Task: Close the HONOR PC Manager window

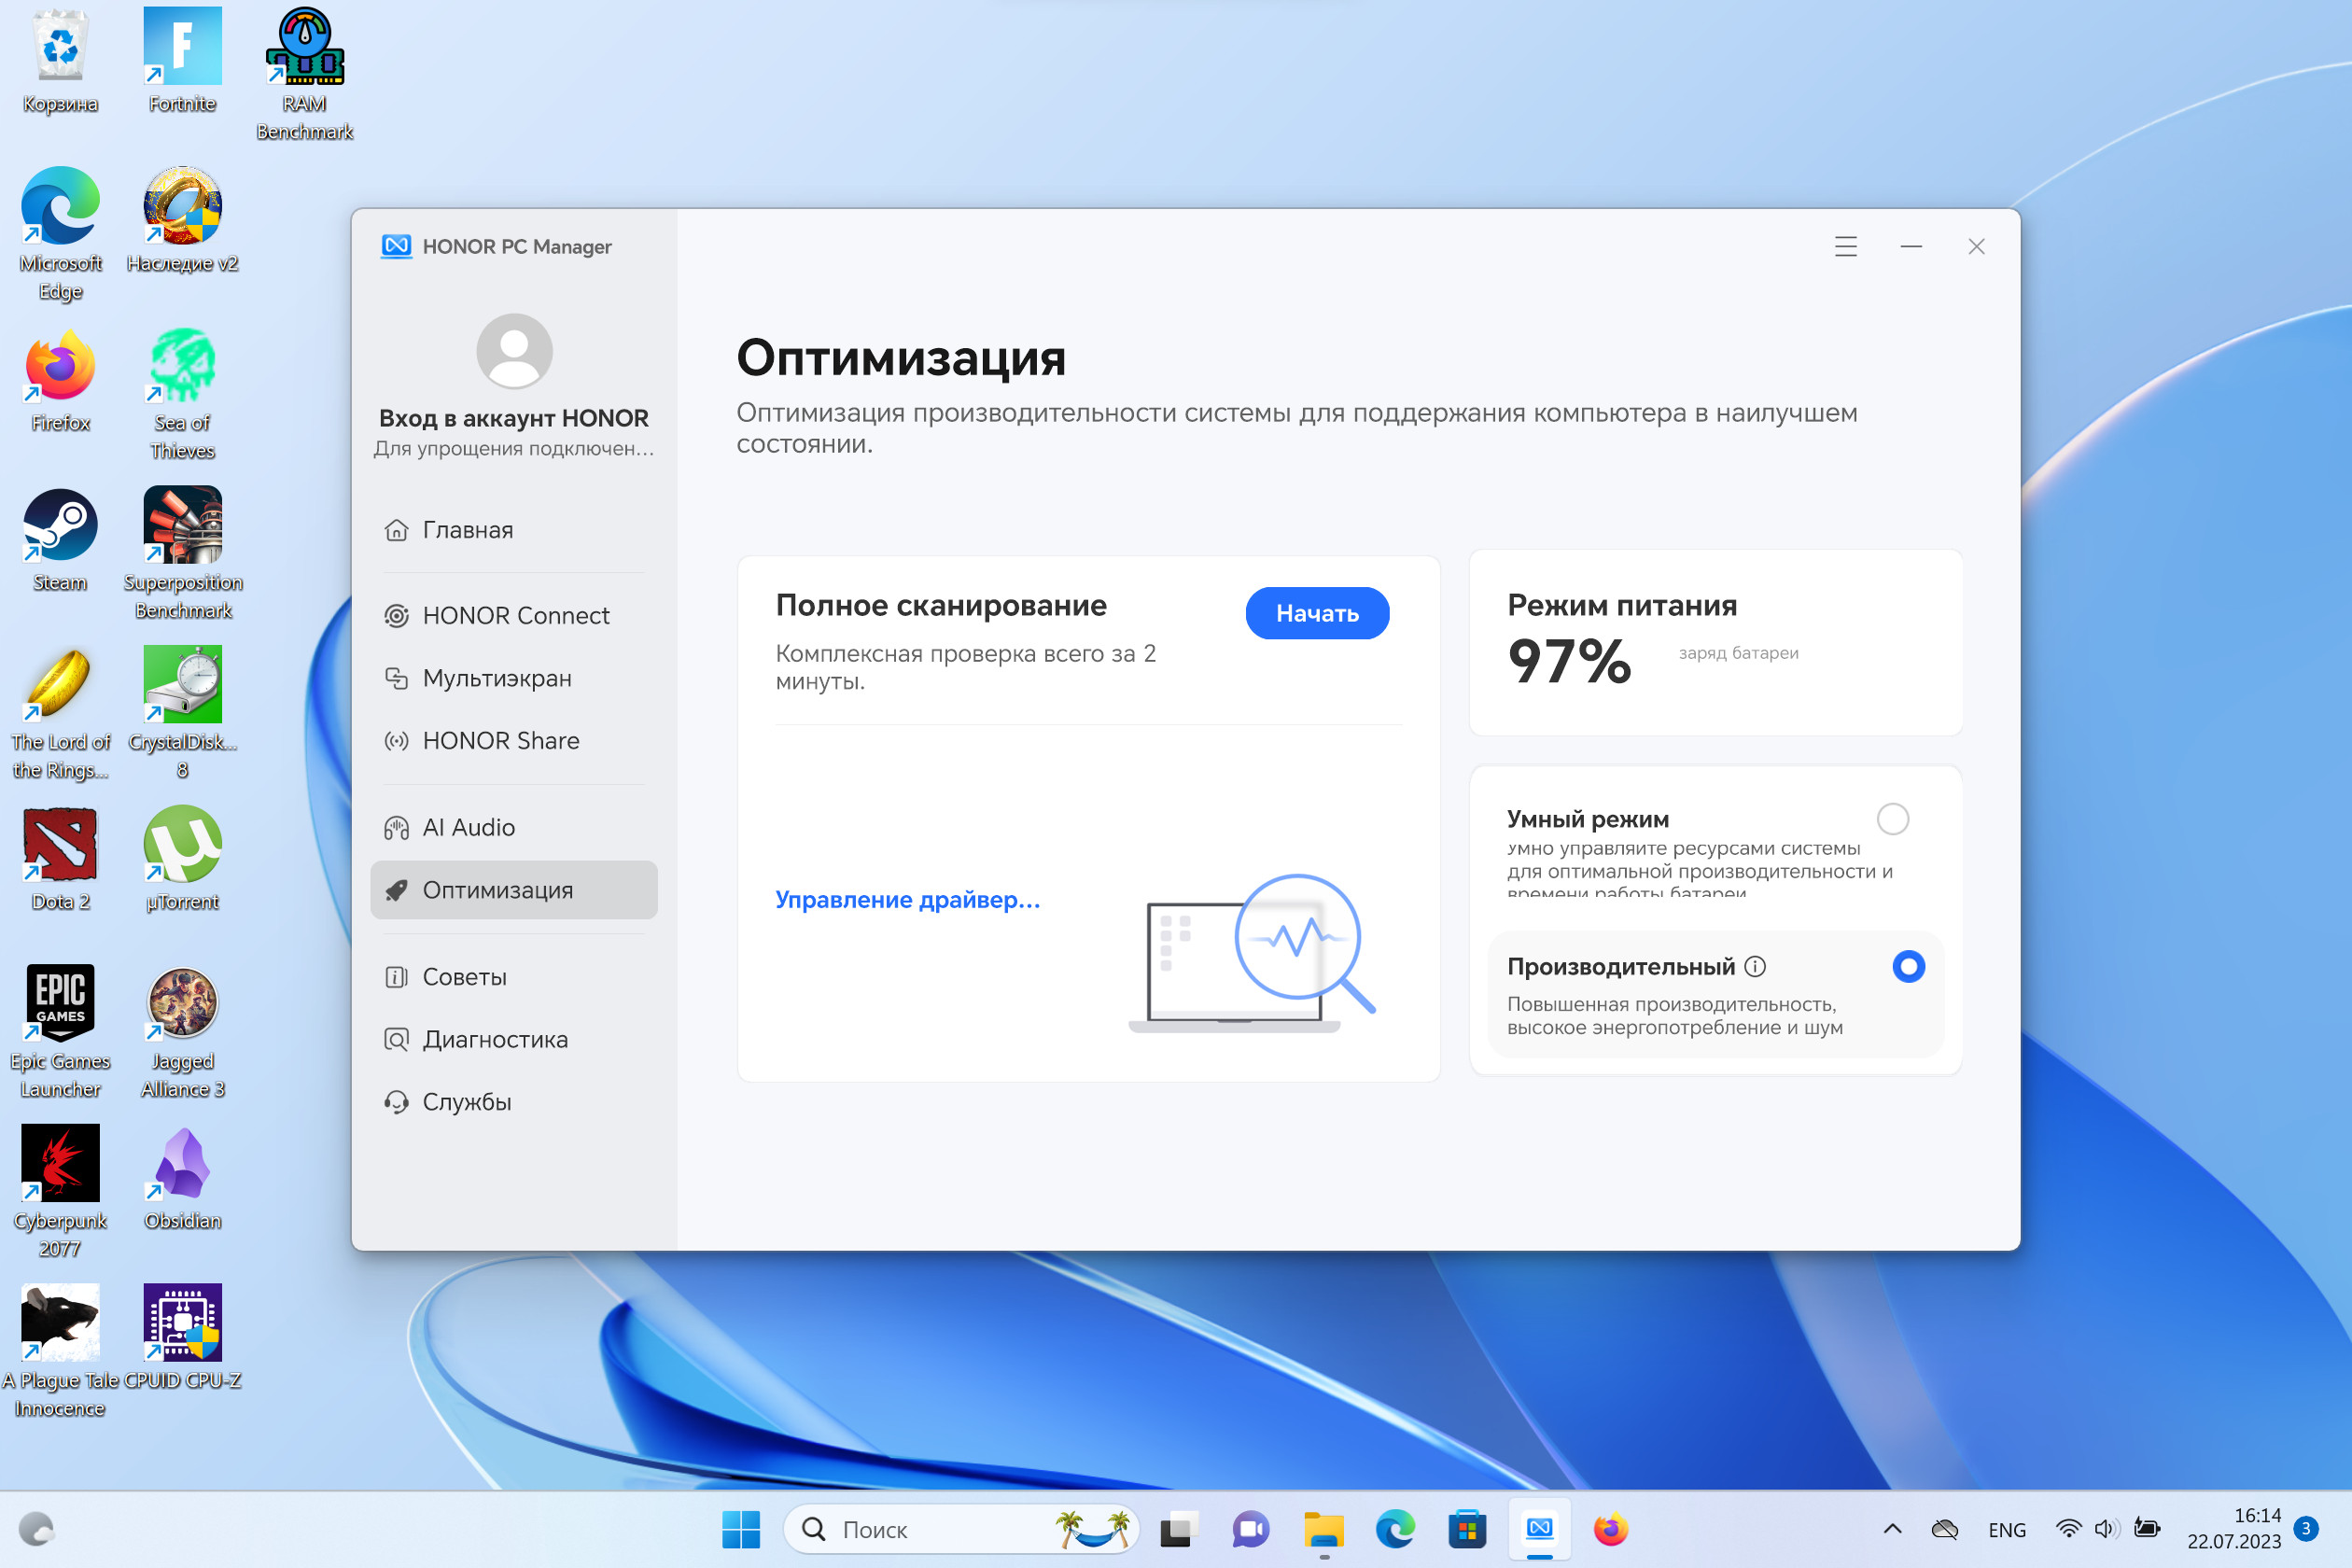Action: click(x=1976, y=246)
